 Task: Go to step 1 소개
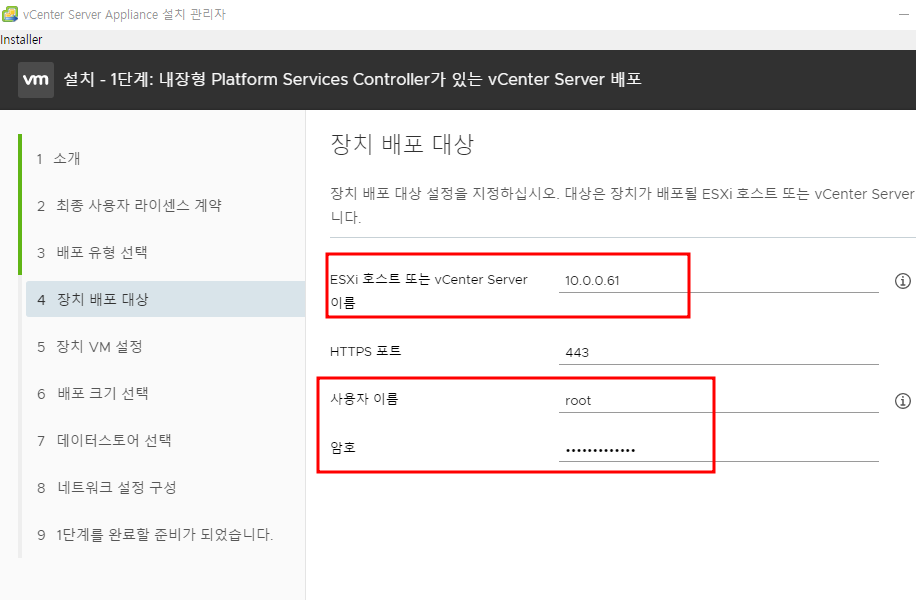click(x=58, y=158)
